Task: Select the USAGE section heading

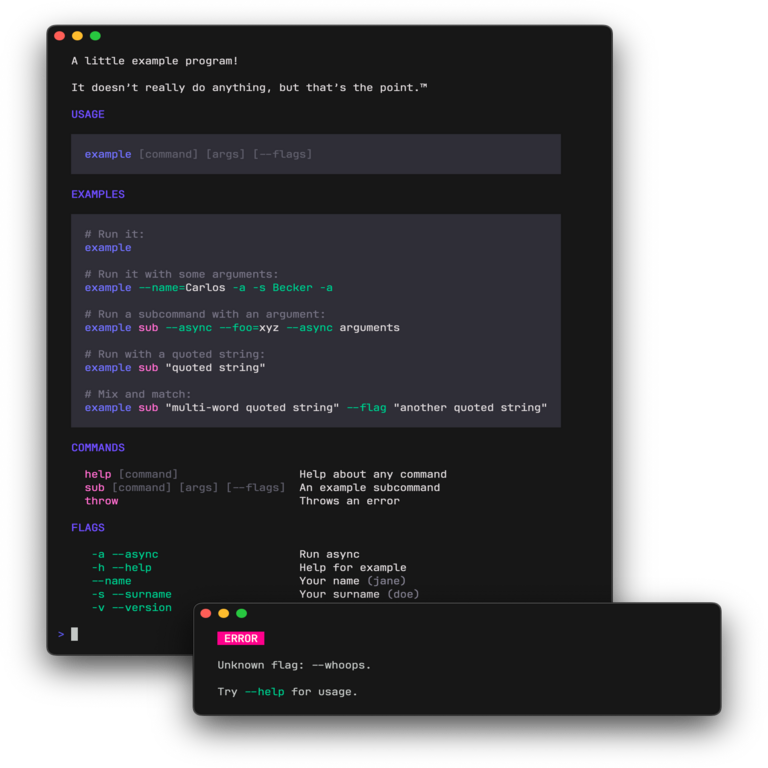Action: [x=88, y=115]
